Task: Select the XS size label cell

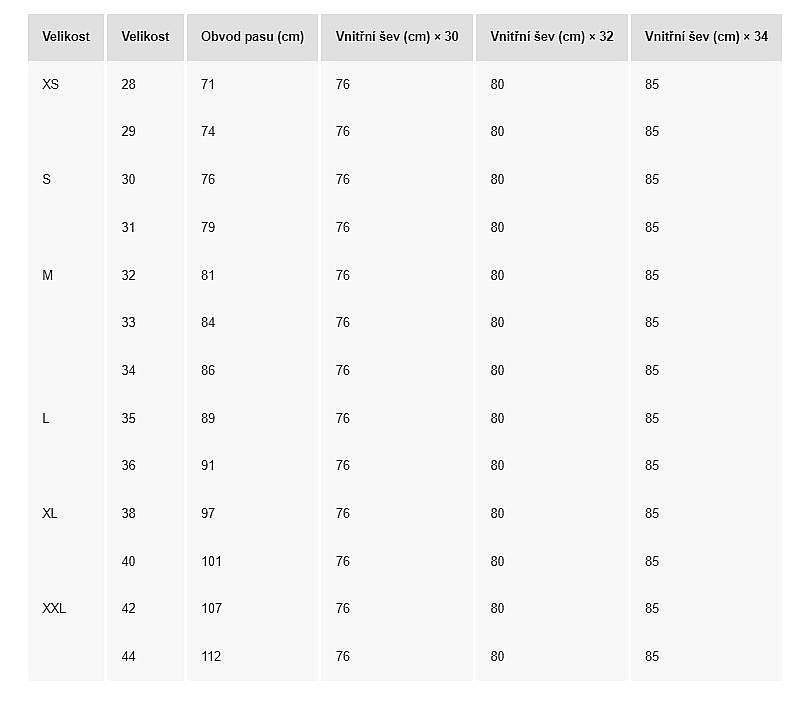Action: [51, 85]
